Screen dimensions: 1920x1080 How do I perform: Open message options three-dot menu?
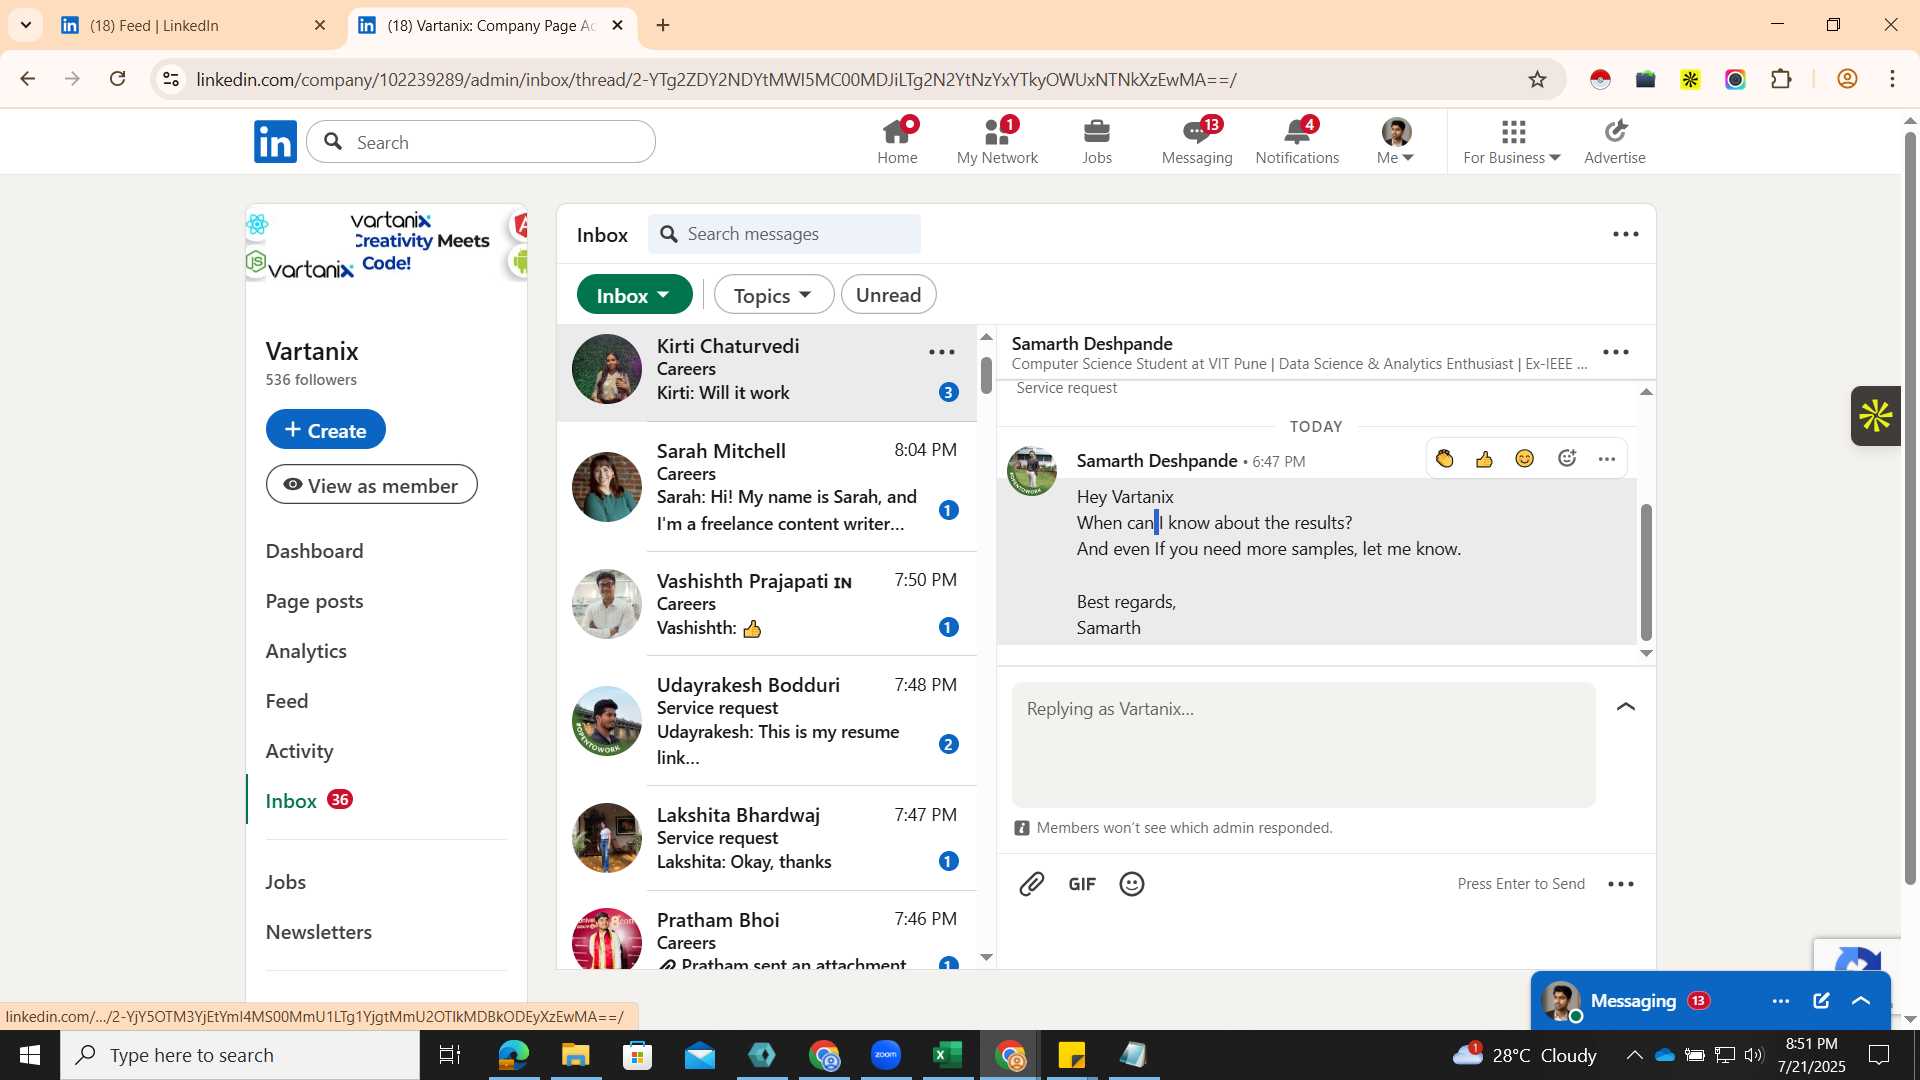(1607, 459)
